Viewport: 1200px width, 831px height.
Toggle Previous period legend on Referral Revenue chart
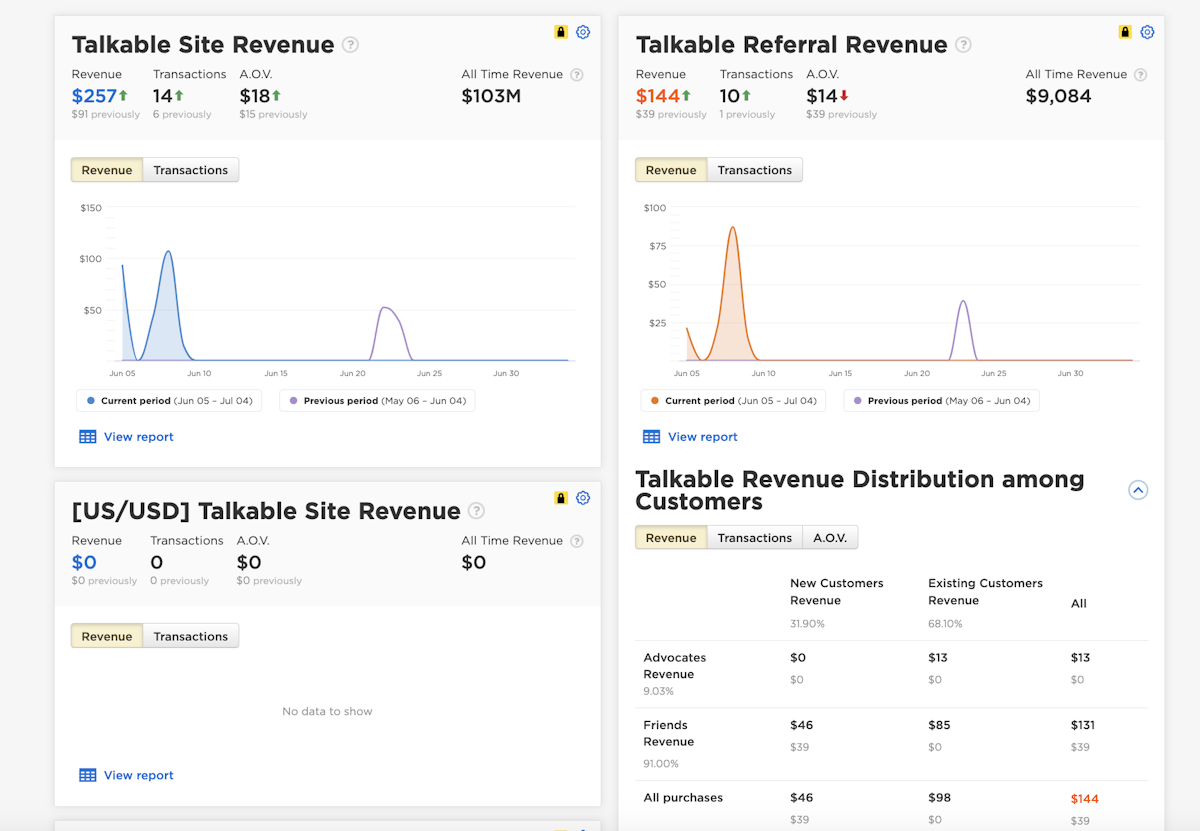[940, 398]
